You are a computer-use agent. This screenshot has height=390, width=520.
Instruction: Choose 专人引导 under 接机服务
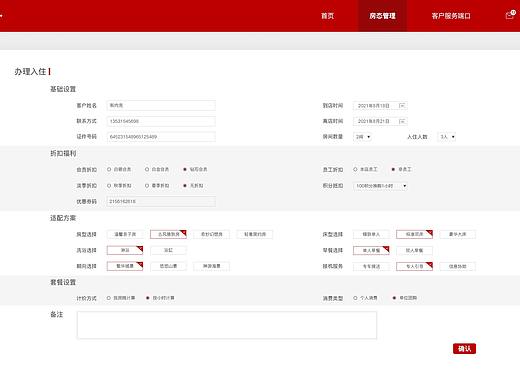[414, 266]
